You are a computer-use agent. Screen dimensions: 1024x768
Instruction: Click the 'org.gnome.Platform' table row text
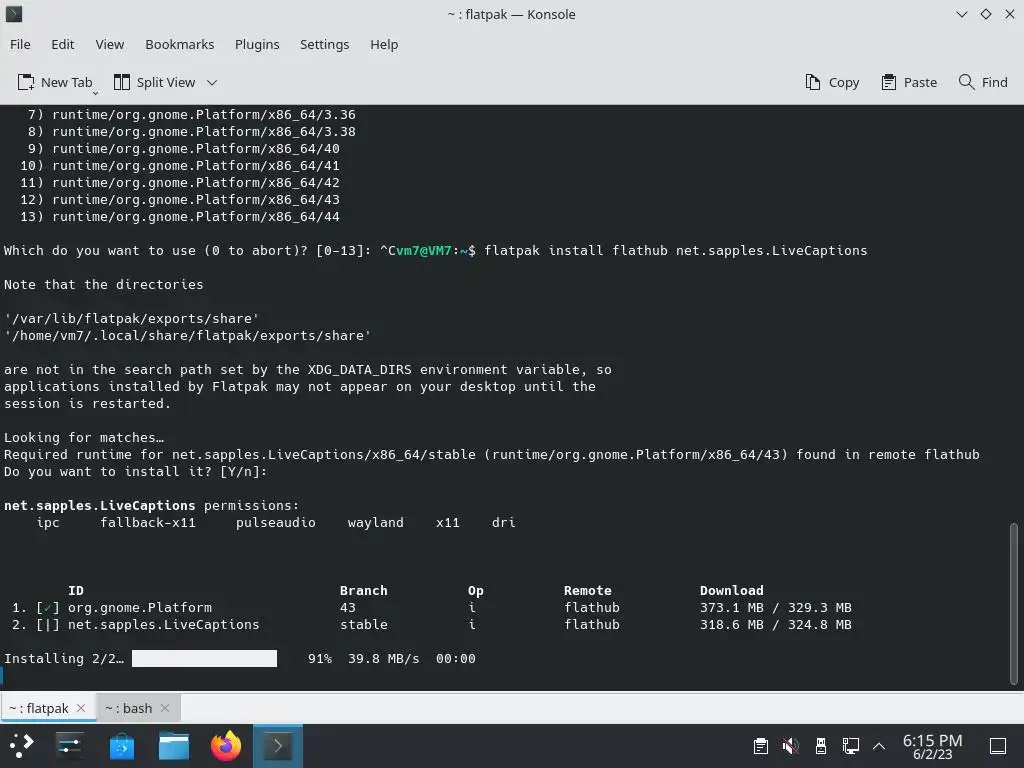[140, 607]
